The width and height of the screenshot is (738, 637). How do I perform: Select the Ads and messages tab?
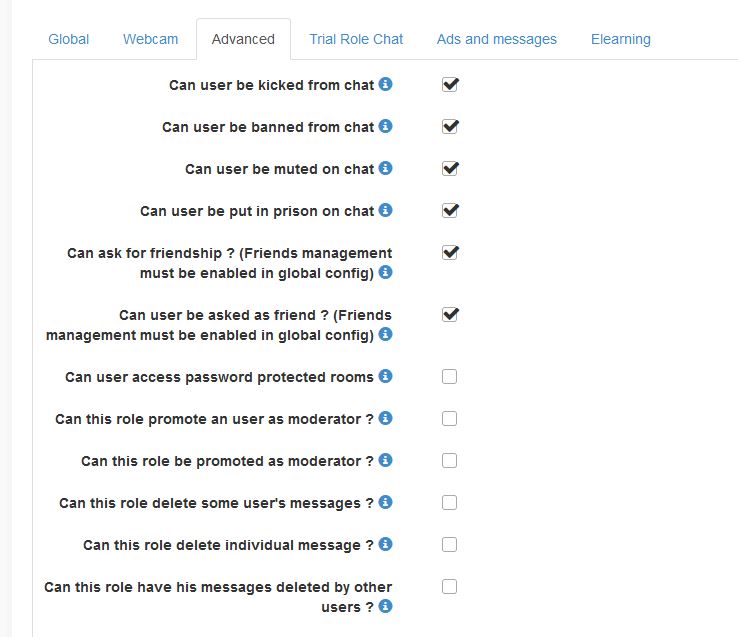coord(497,39)
